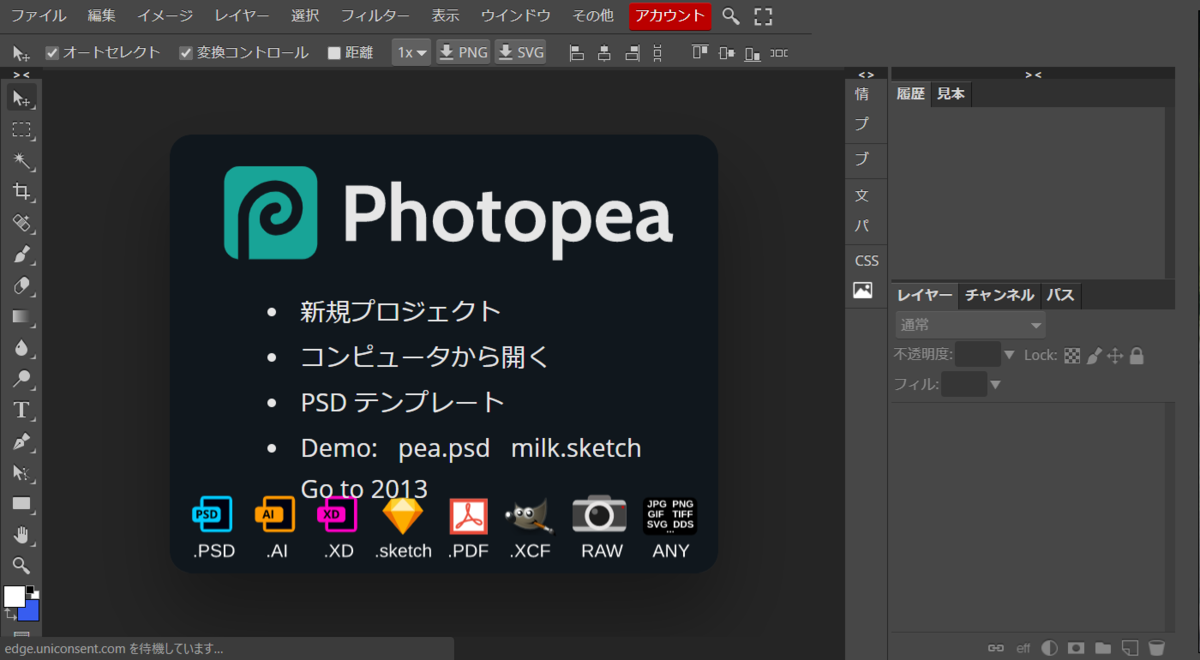Select the Magic Wand tool
Image resolution: width=1200 pixels, height=660 pixels.
(21, 161)
